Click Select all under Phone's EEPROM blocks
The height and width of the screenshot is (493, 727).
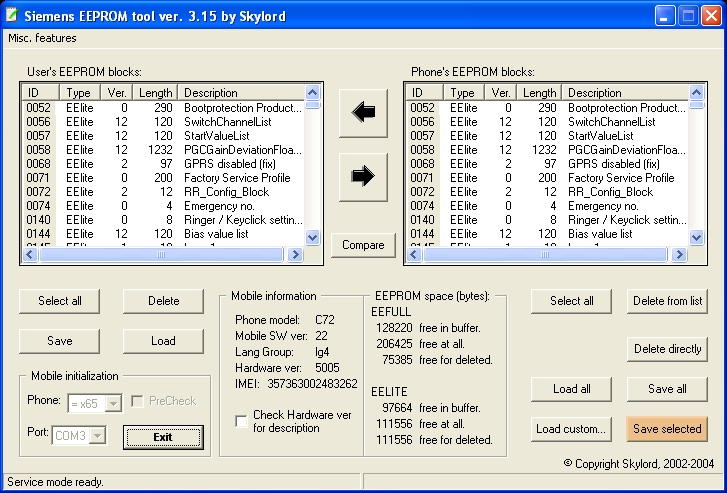(571, 301)
